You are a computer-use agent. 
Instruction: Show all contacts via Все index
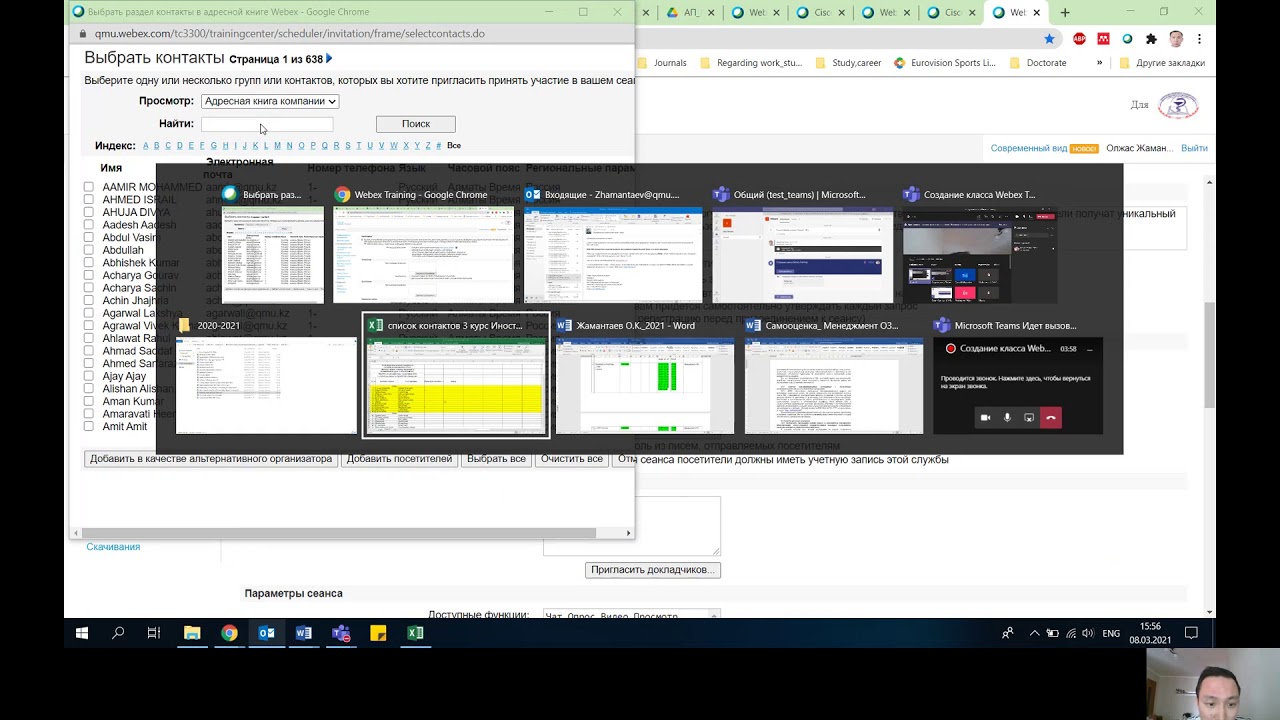click(454, 146)
